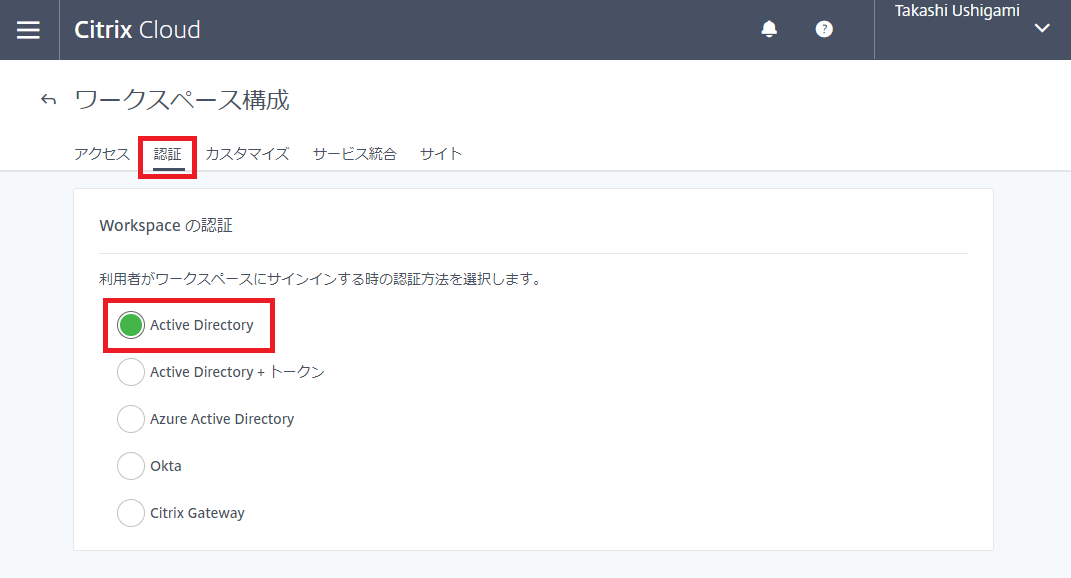
Task: Pick Citrix Gateway authentication
Action: [x=130, y=512]
